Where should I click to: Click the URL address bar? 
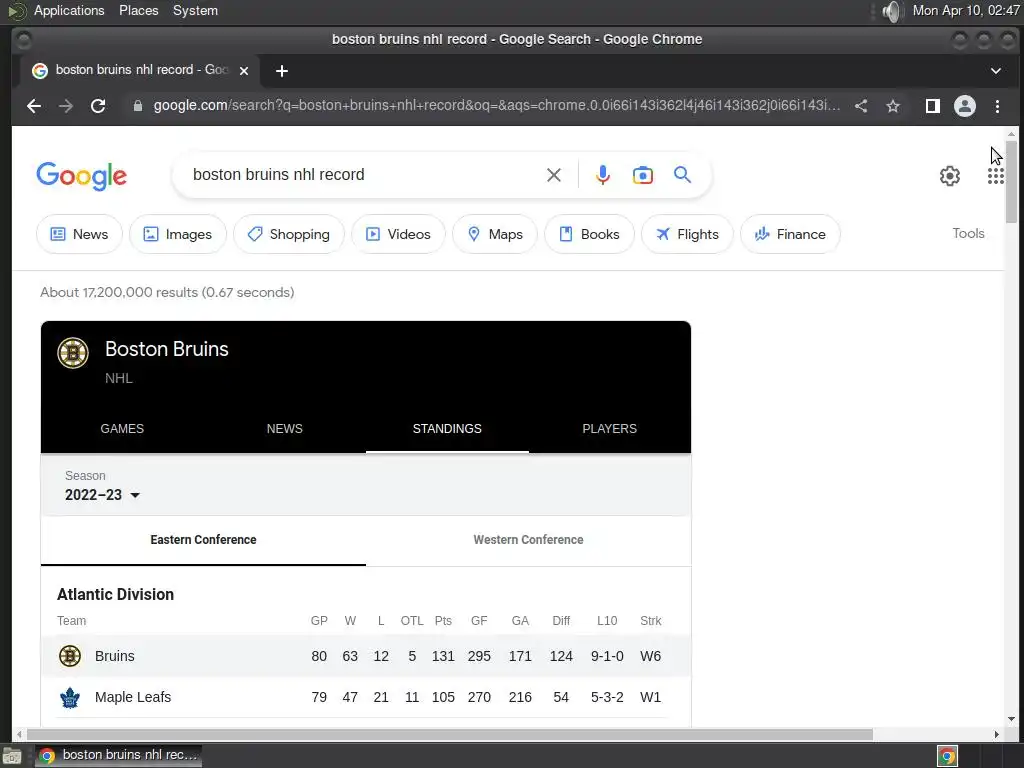coord(496,106)
